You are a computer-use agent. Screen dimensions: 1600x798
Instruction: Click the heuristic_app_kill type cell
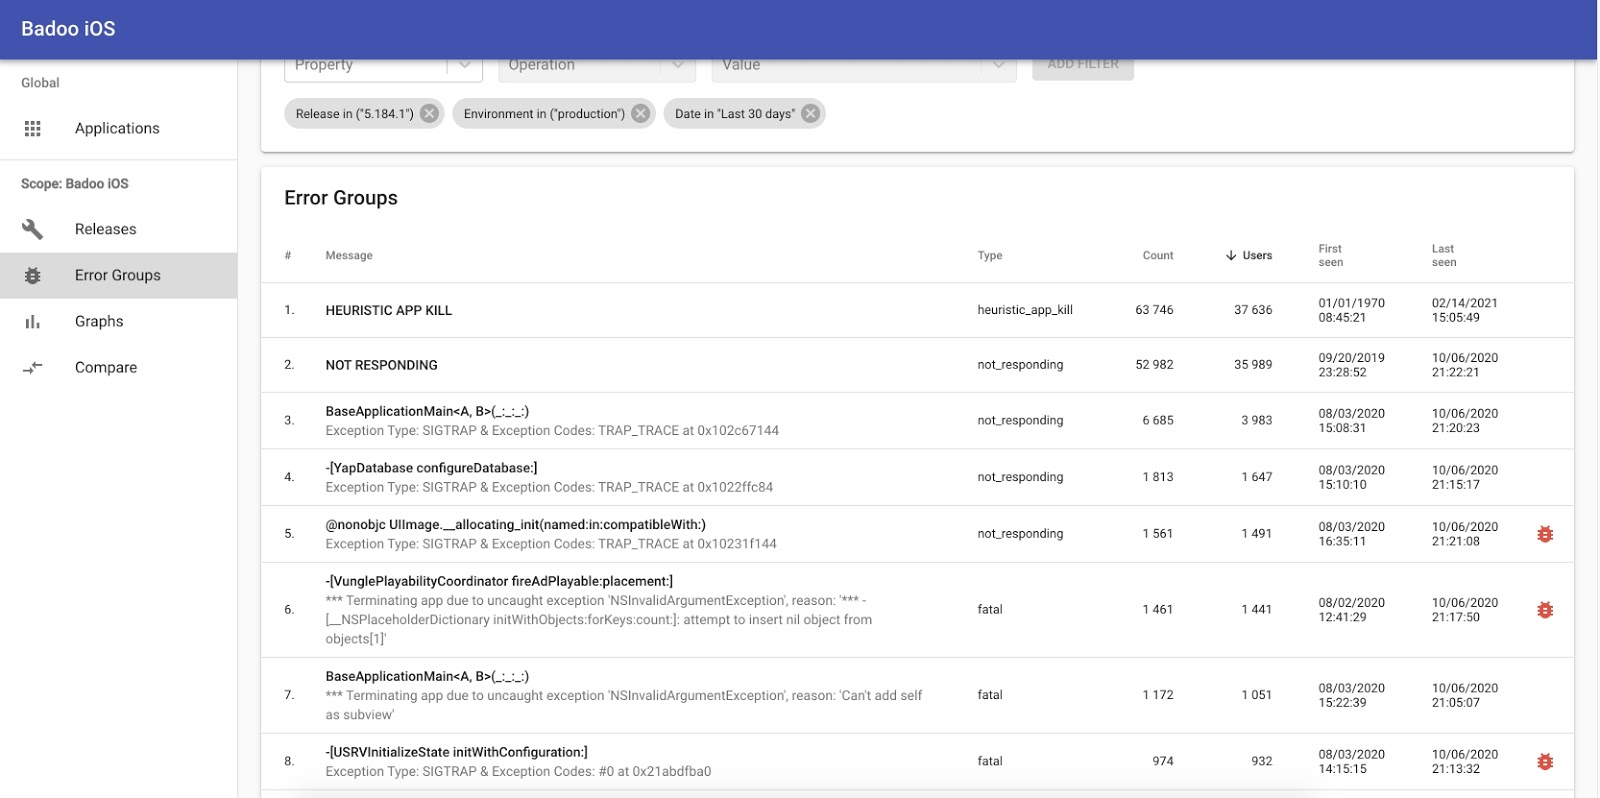coord(1025,310)
